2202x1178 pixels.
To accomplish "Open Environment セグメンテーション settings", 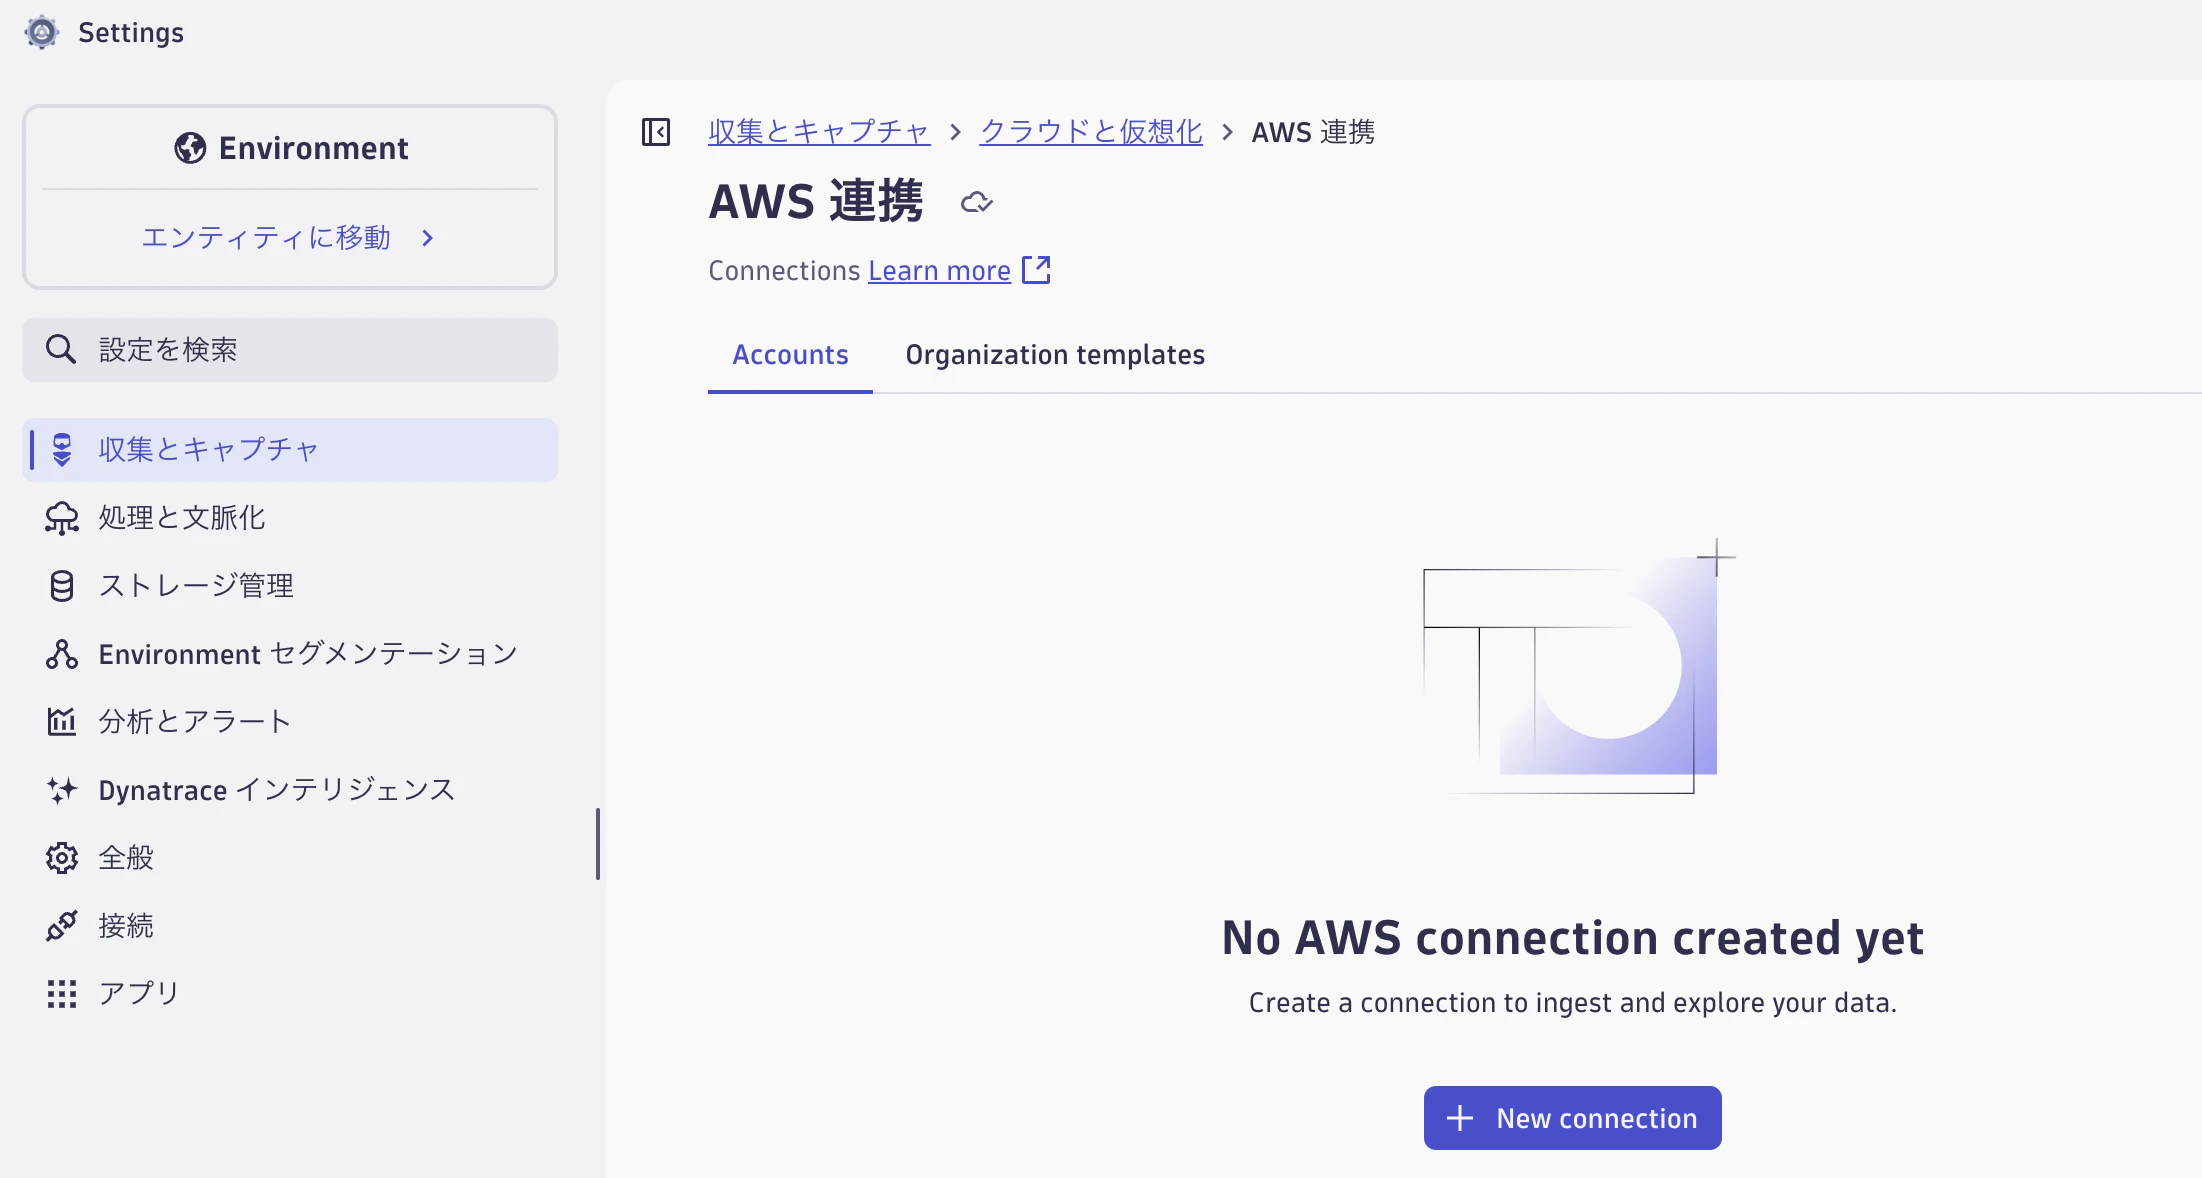I will tap(290, 654).
